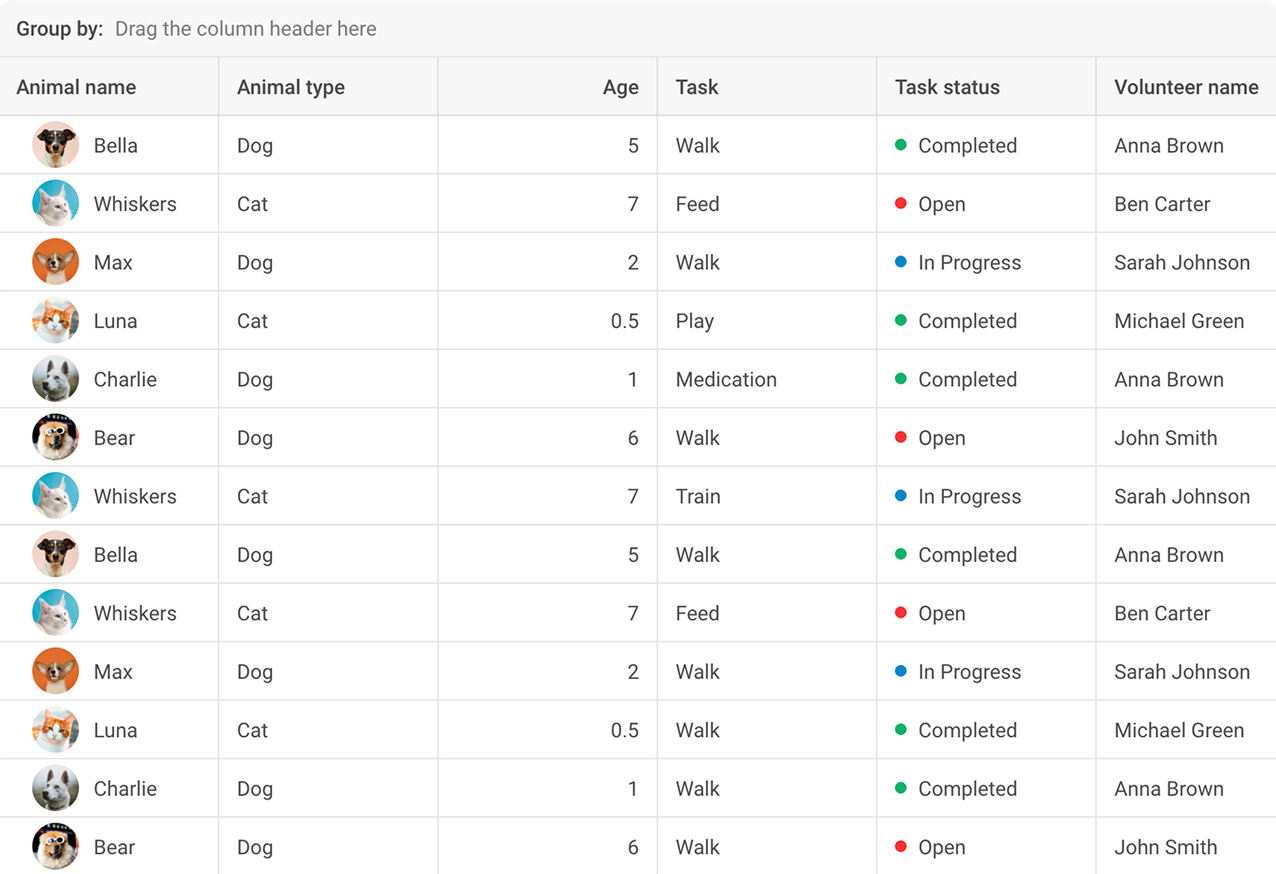The height and width of the screenshot is (874, 1276).
Task: Sort the Volunteer name column
Action: [x=1185, y=87]
